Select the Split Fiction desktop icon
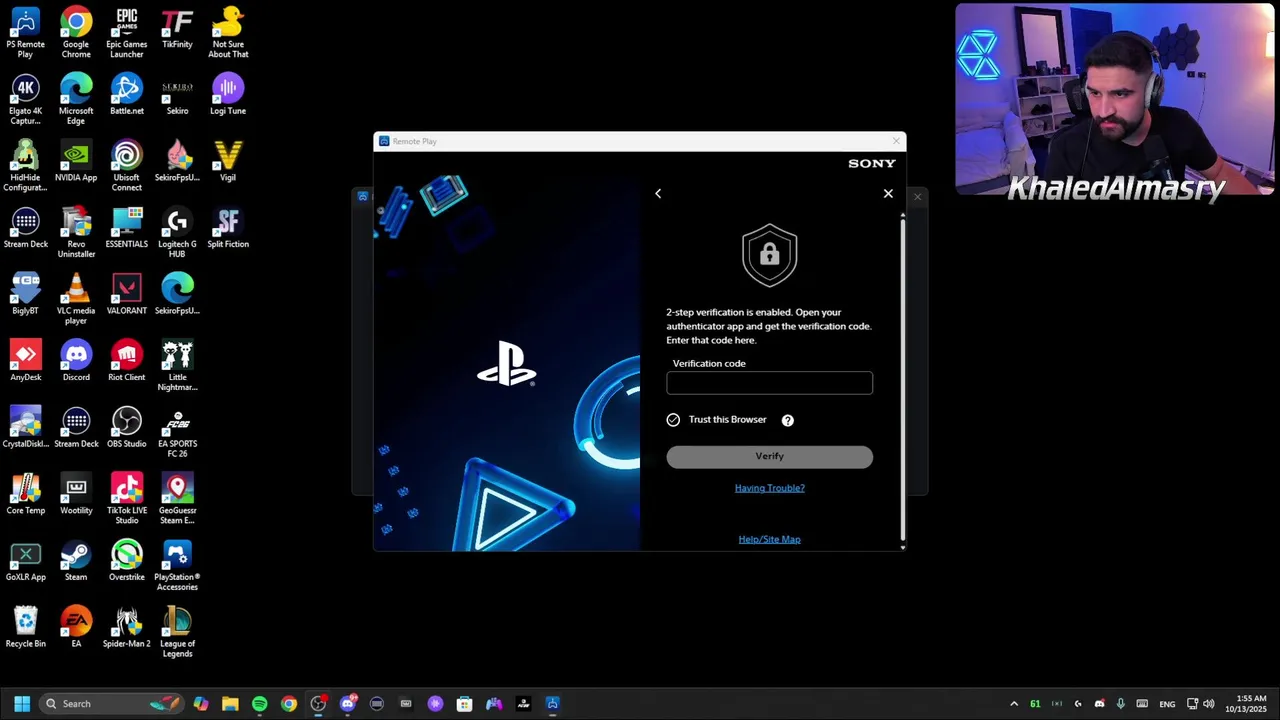Image resolution: width=1280 pixels, height=720 pixels. click(228, 227)
